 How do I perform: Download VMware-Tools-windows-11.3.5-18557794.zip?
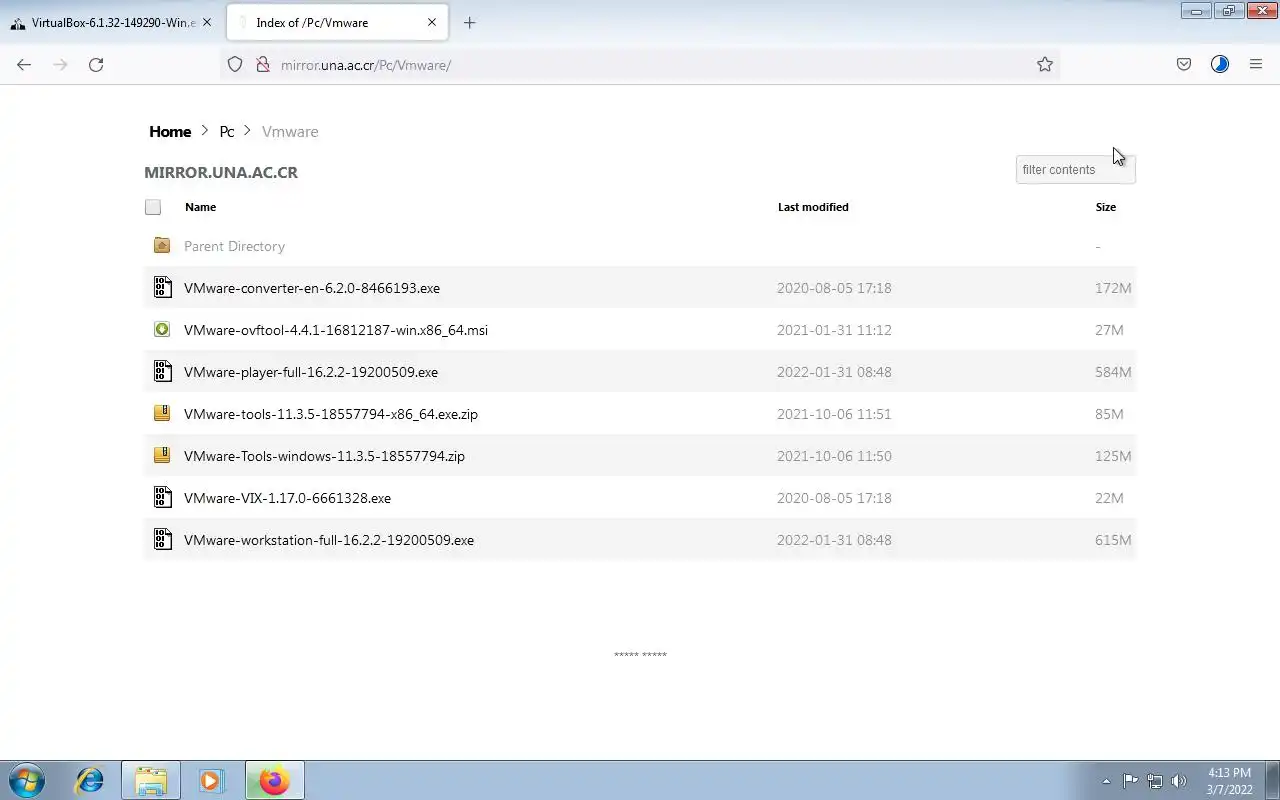pos(324,456)
